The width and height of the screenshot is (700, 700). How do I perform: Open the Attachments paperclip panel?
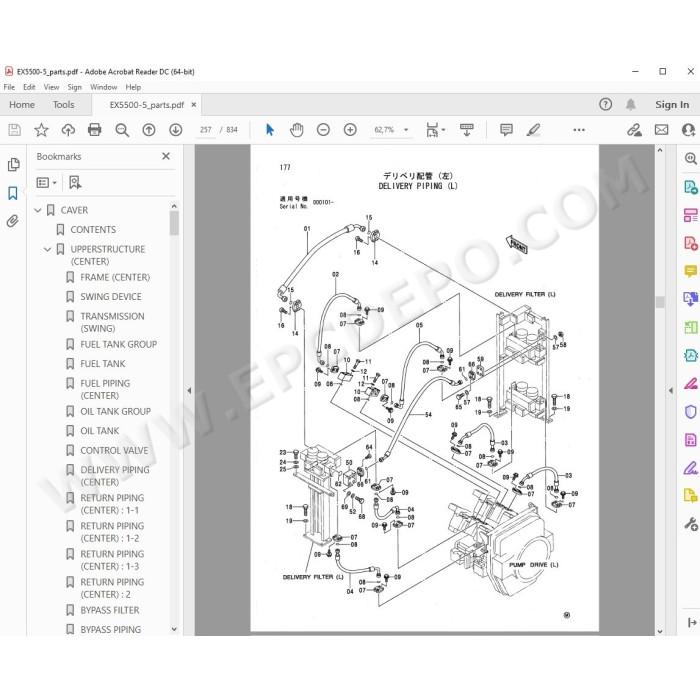(x=13, y=221)
